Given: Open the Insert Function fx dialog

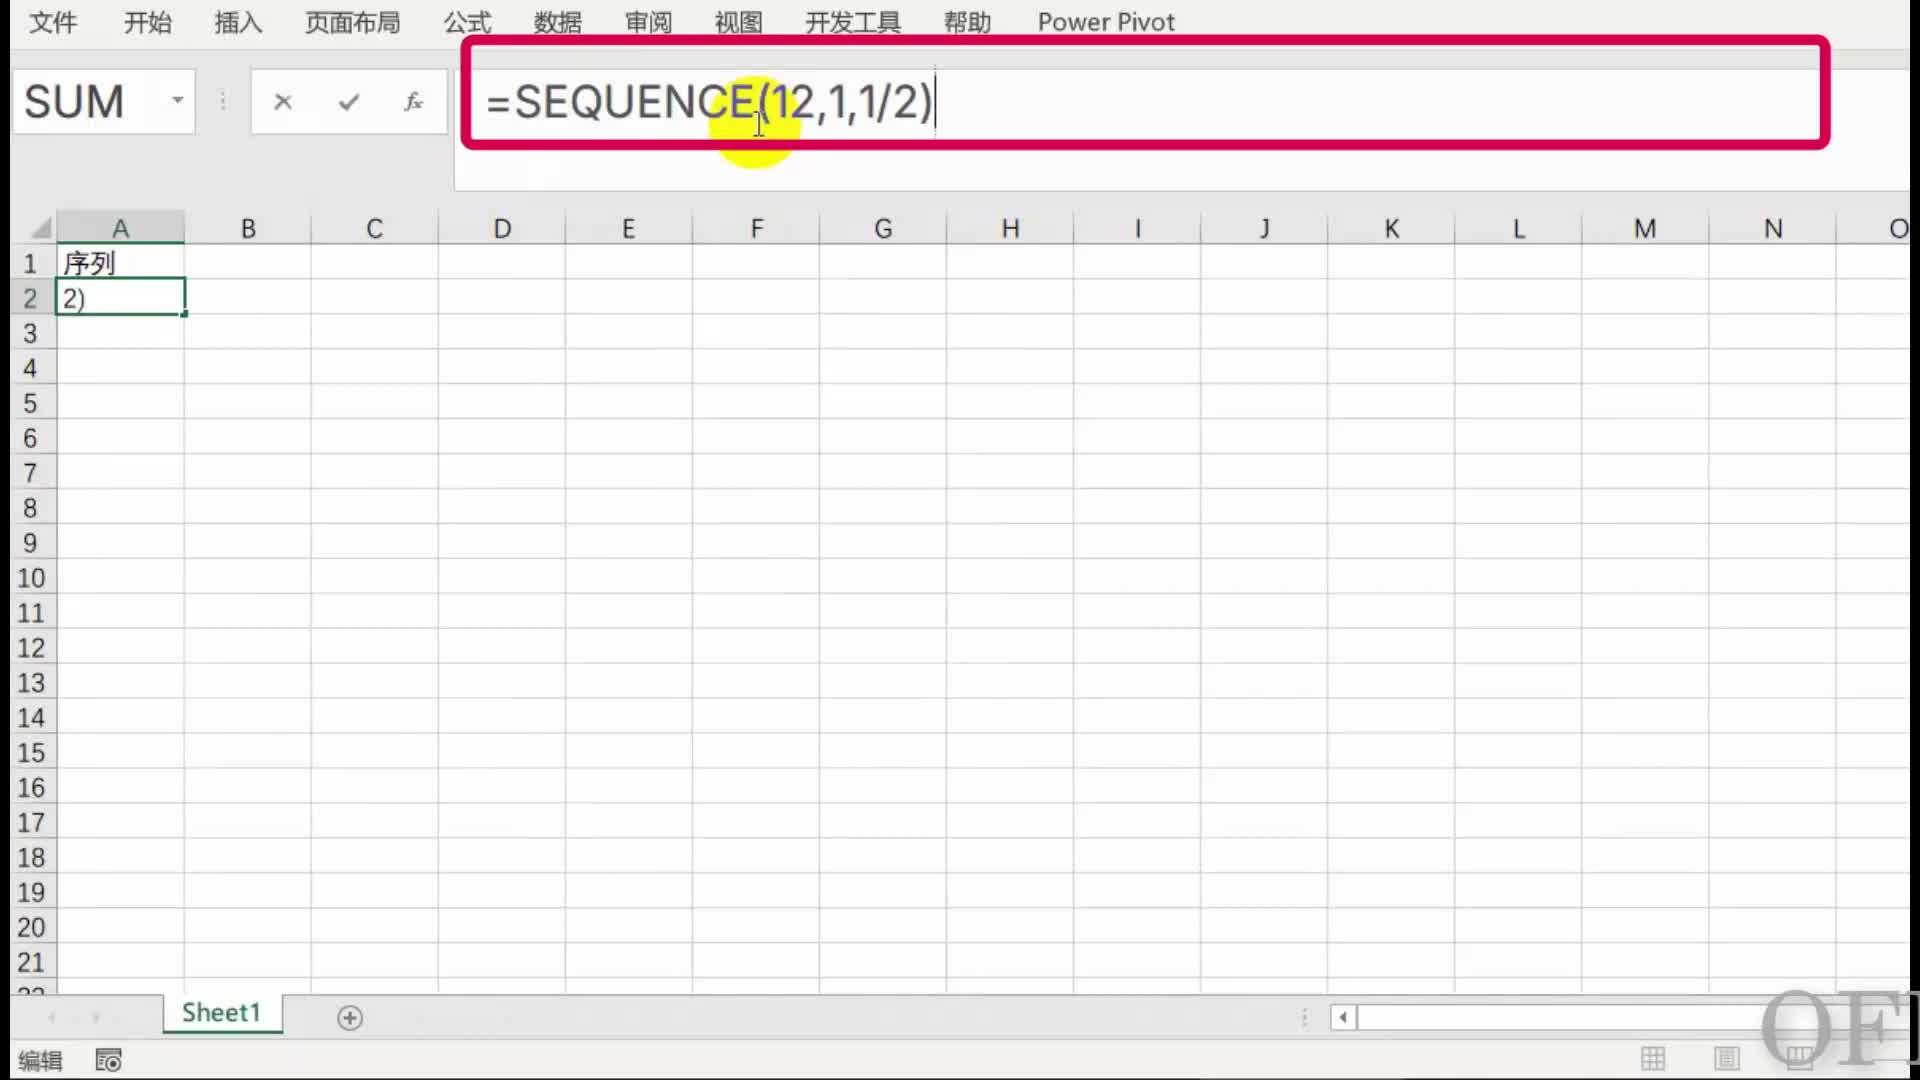Looking at the screenshot, I should pos(413,102).
